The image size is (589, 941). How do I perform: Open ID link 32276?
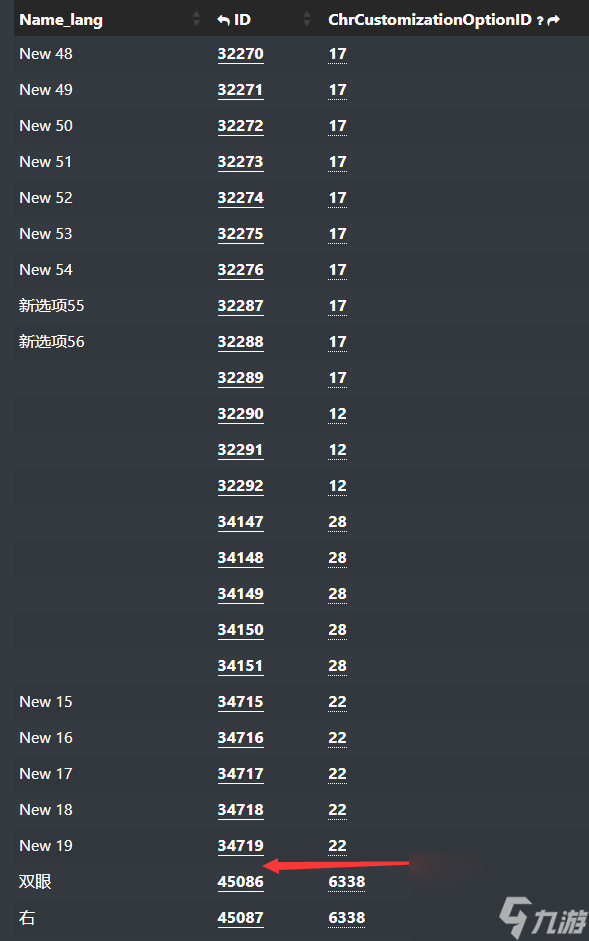pos(240,270)
